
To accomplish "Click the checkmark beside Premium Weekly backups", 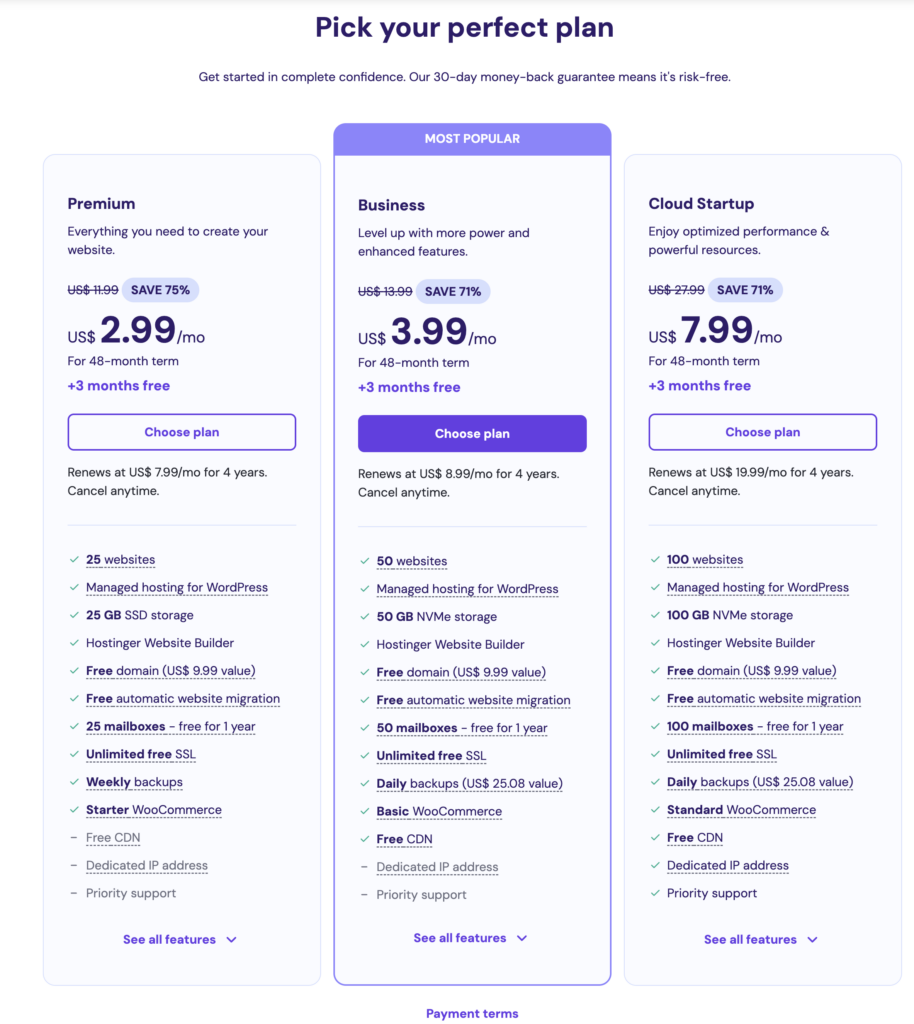I will click(x=74, y=782).
